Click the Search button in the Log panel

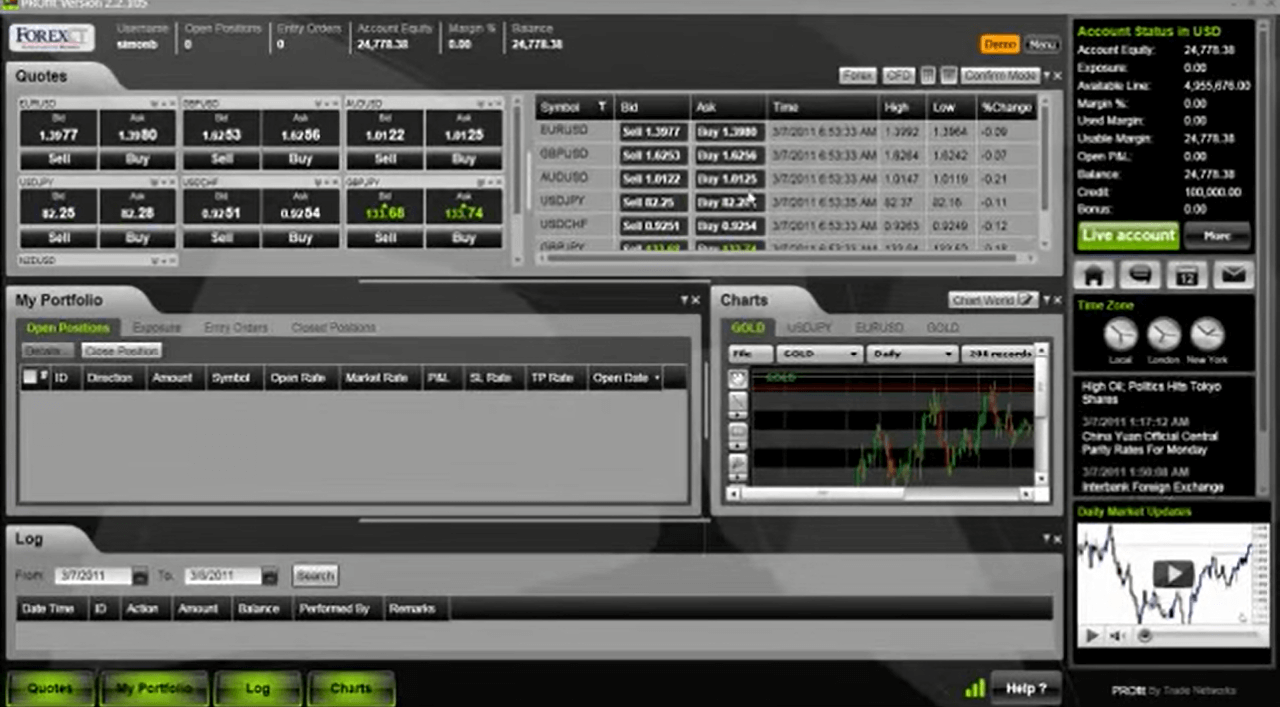tap(315, 575)
